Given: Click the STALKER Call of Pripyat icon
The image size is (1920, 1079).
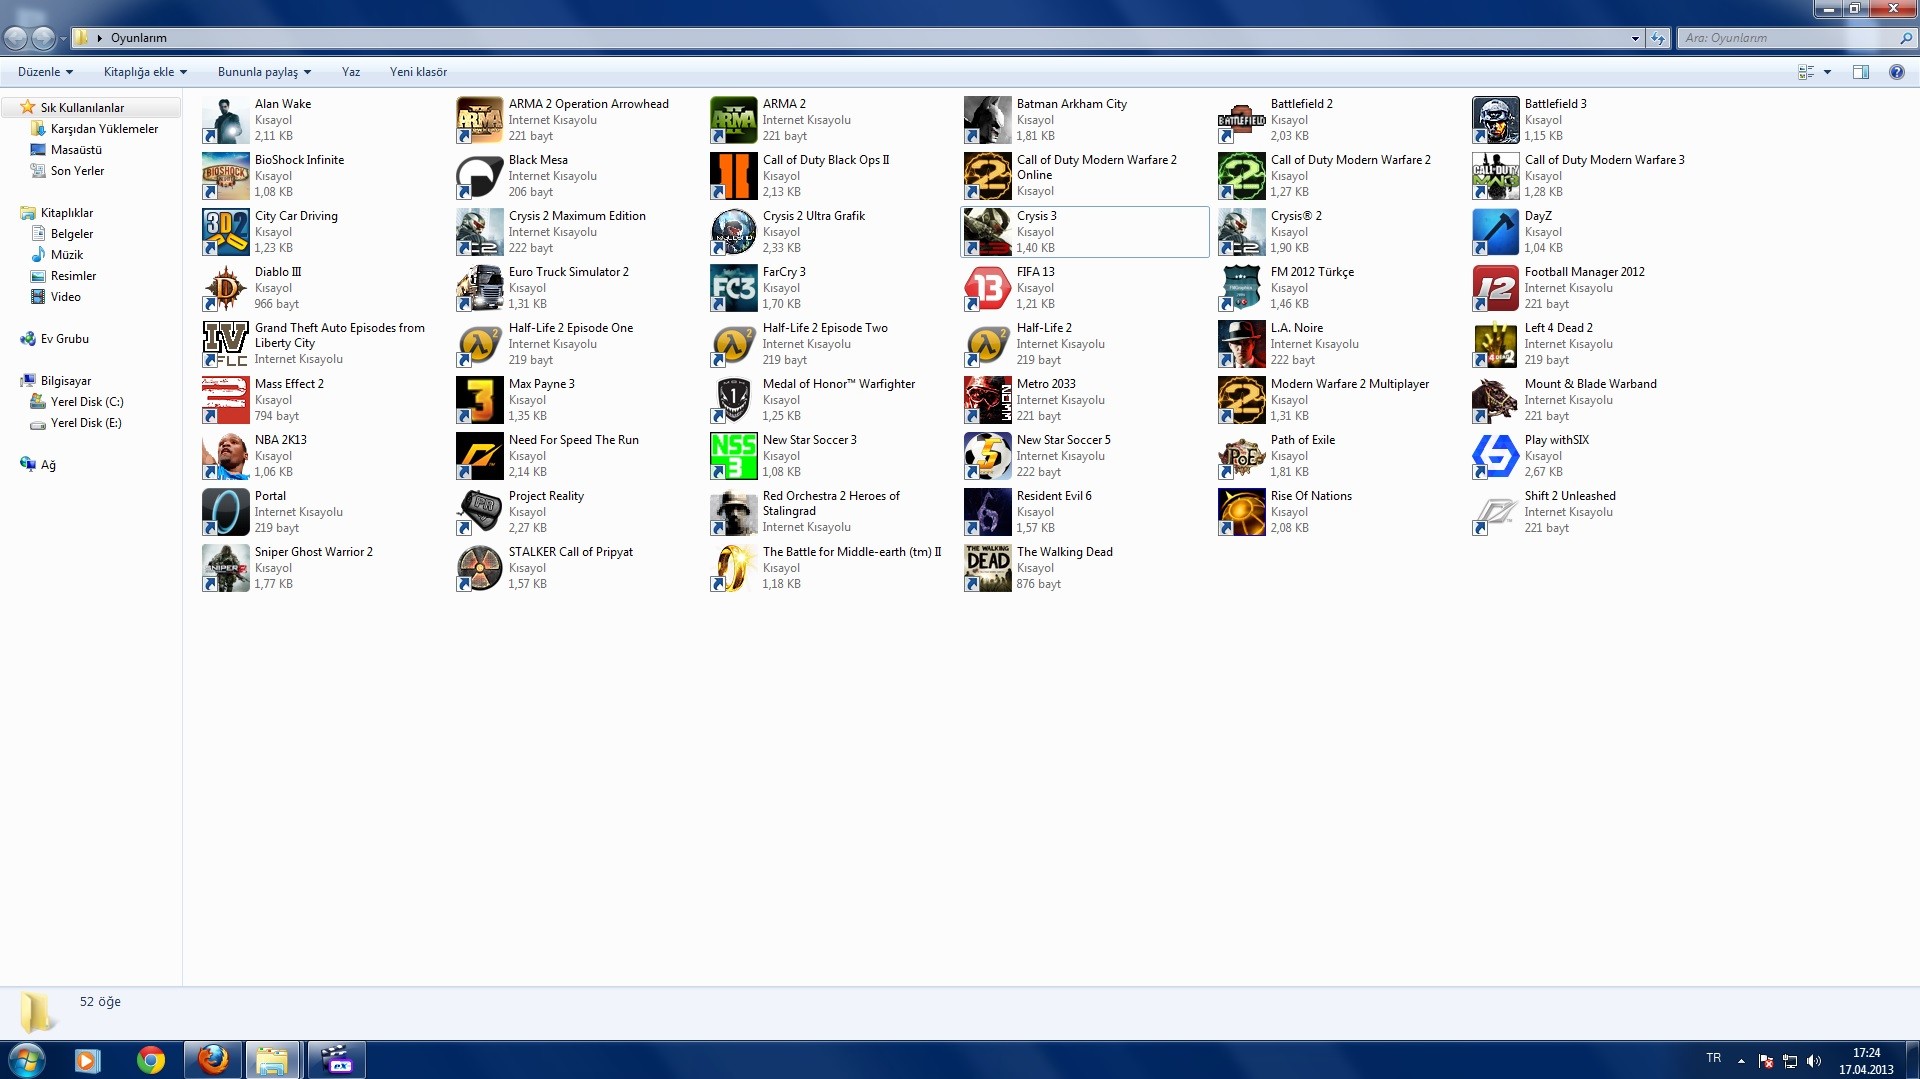Looking at the screenshot, I should tap(480, 568).
